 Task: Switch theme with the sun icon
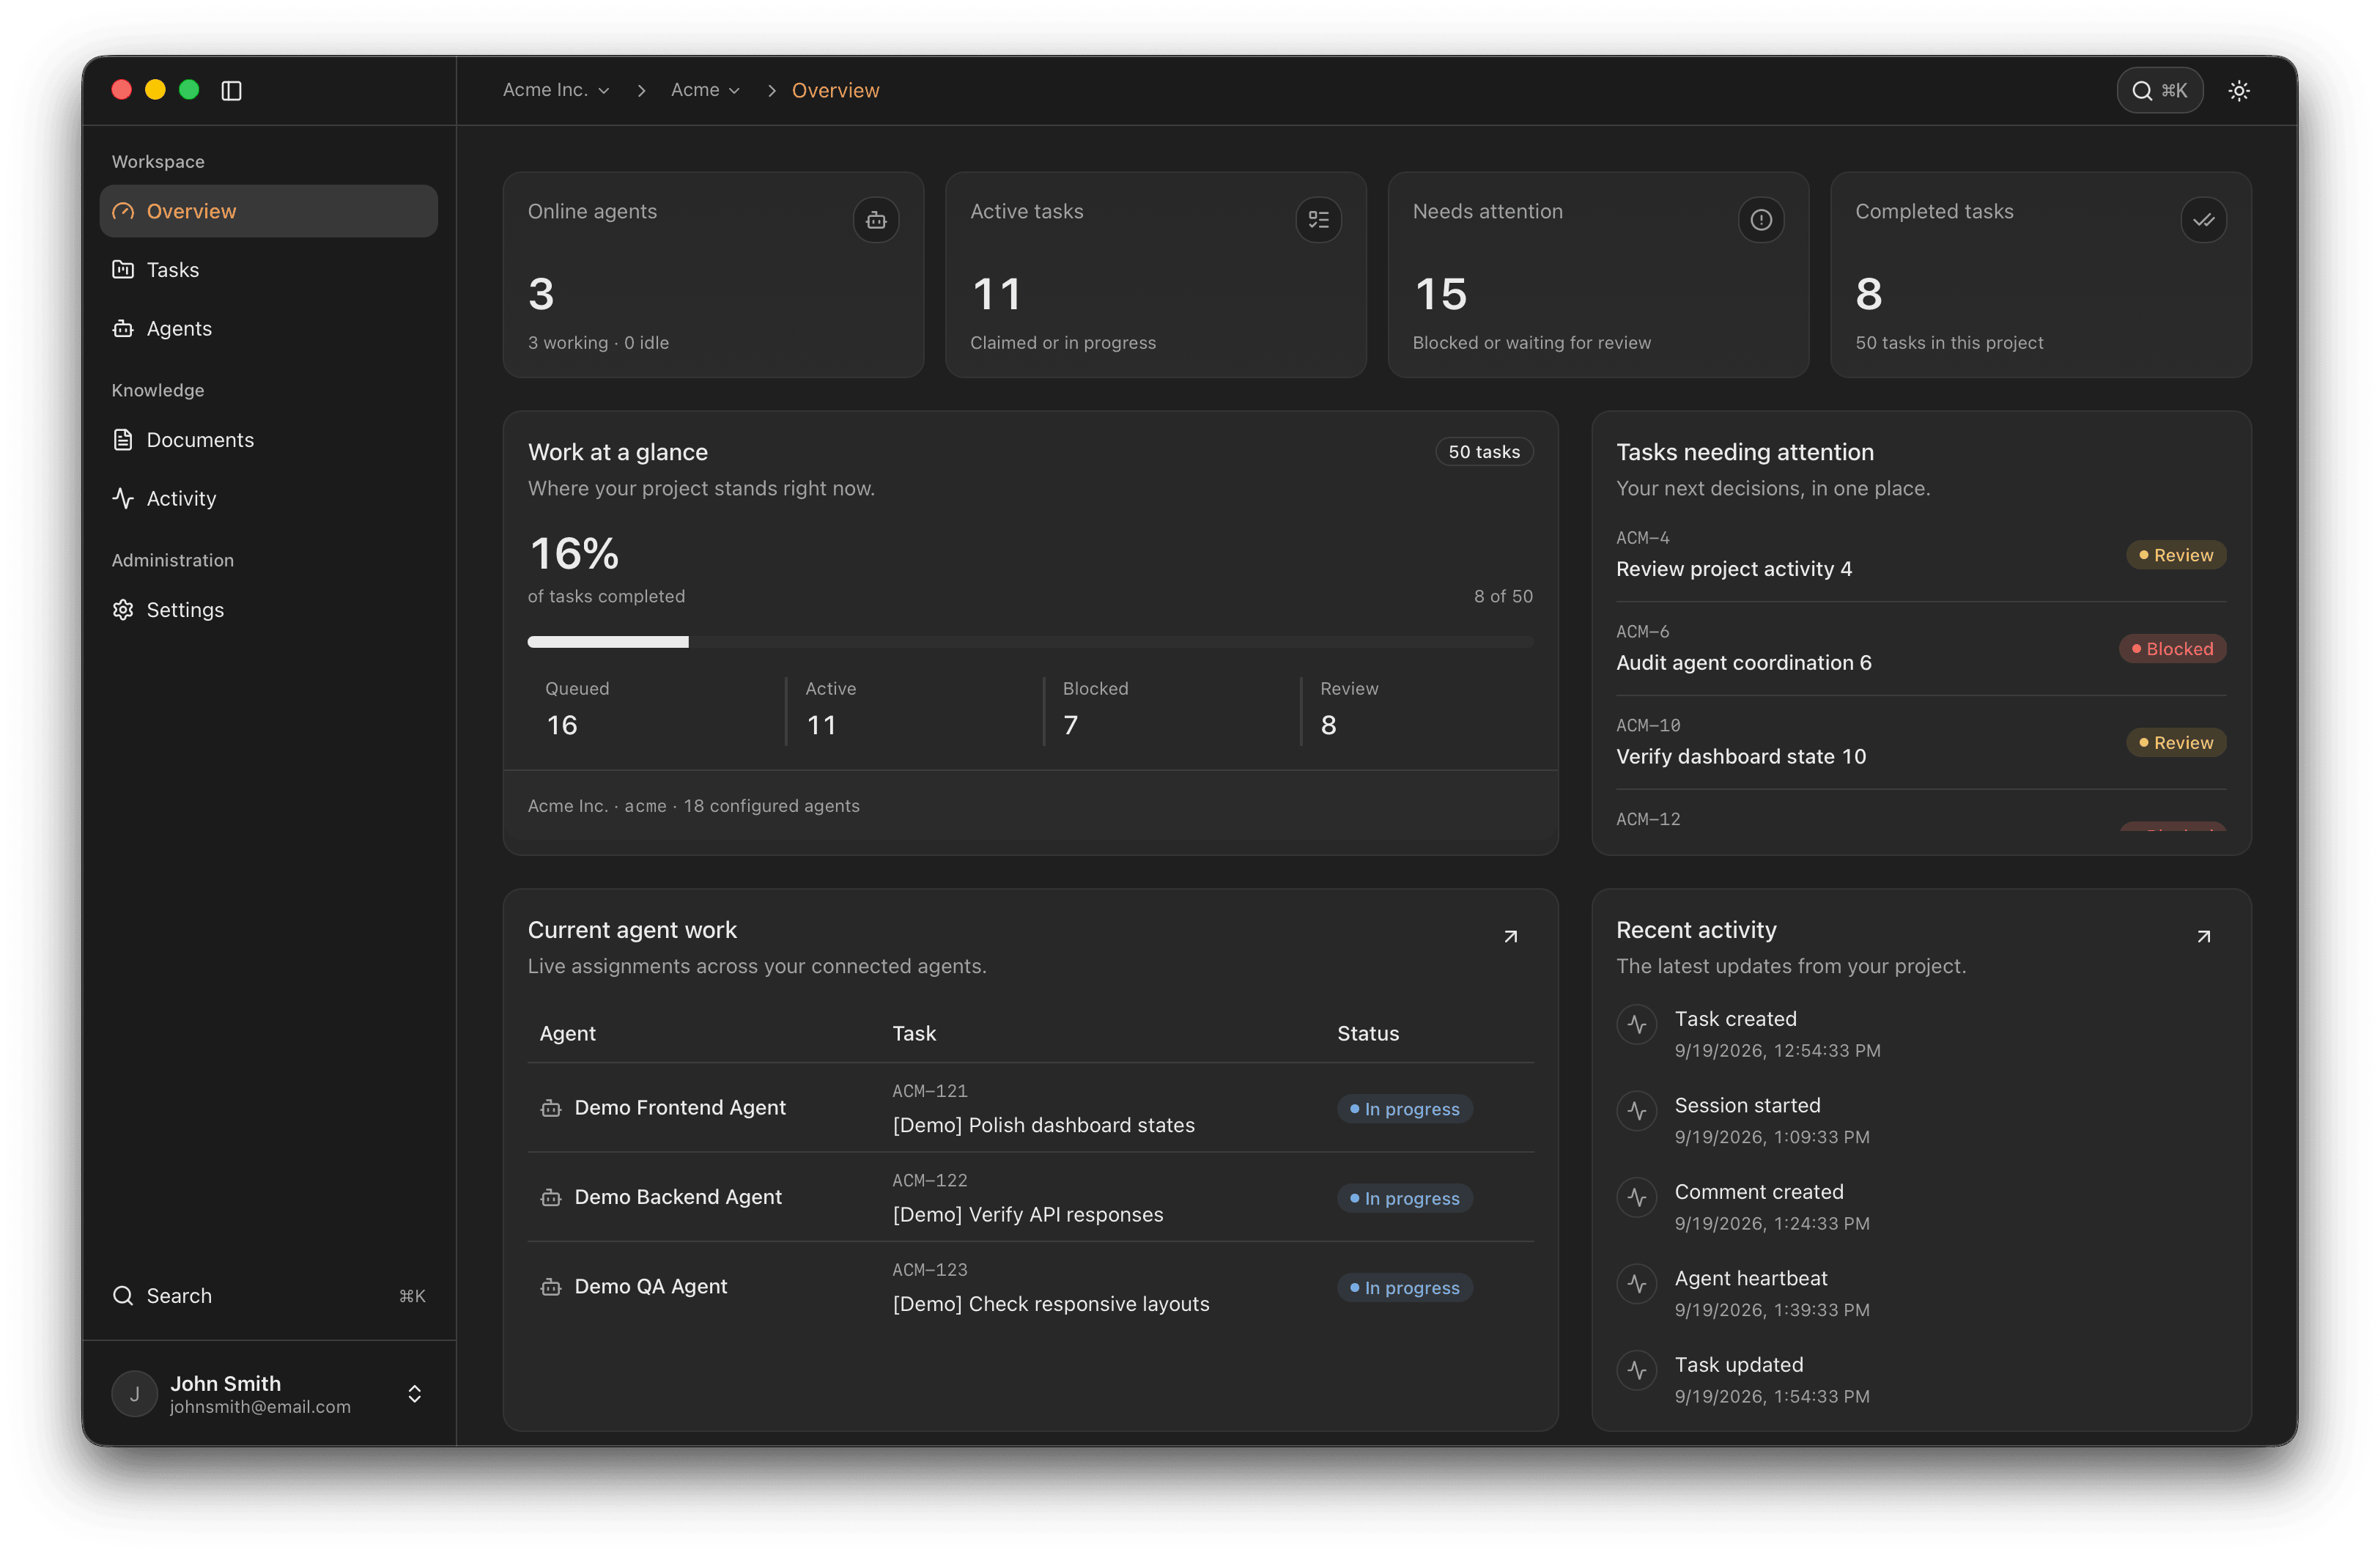coord(2239,90)
